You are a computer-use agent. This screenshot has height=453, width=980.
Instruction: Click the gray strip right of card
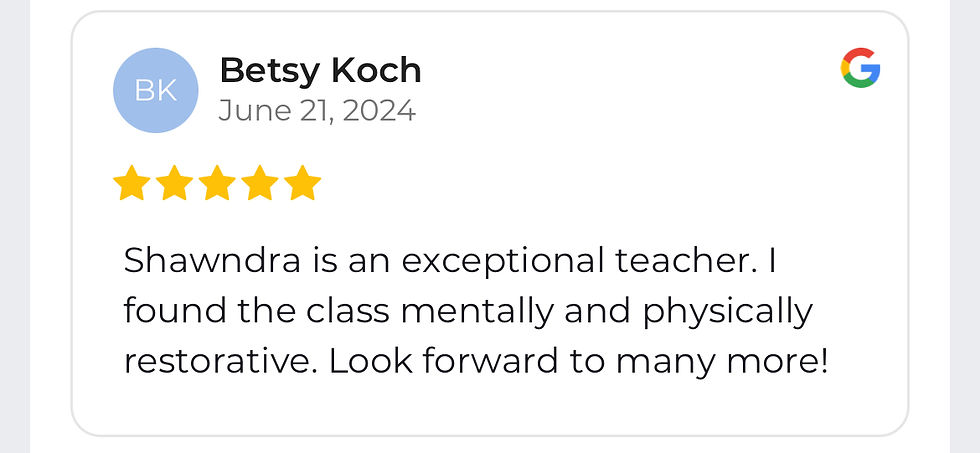pyautogui.click(x=964, y=226)
